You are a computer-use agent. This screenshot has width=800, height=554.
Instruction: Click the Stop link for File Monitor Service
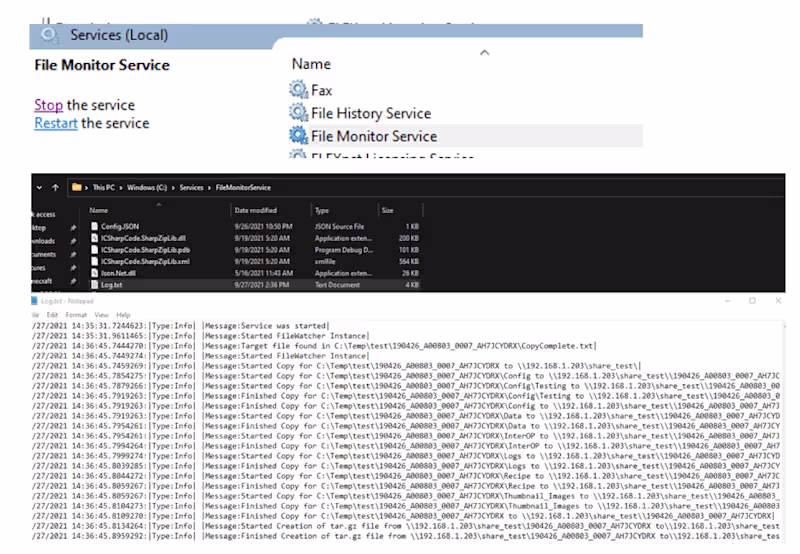pos(48,105)
